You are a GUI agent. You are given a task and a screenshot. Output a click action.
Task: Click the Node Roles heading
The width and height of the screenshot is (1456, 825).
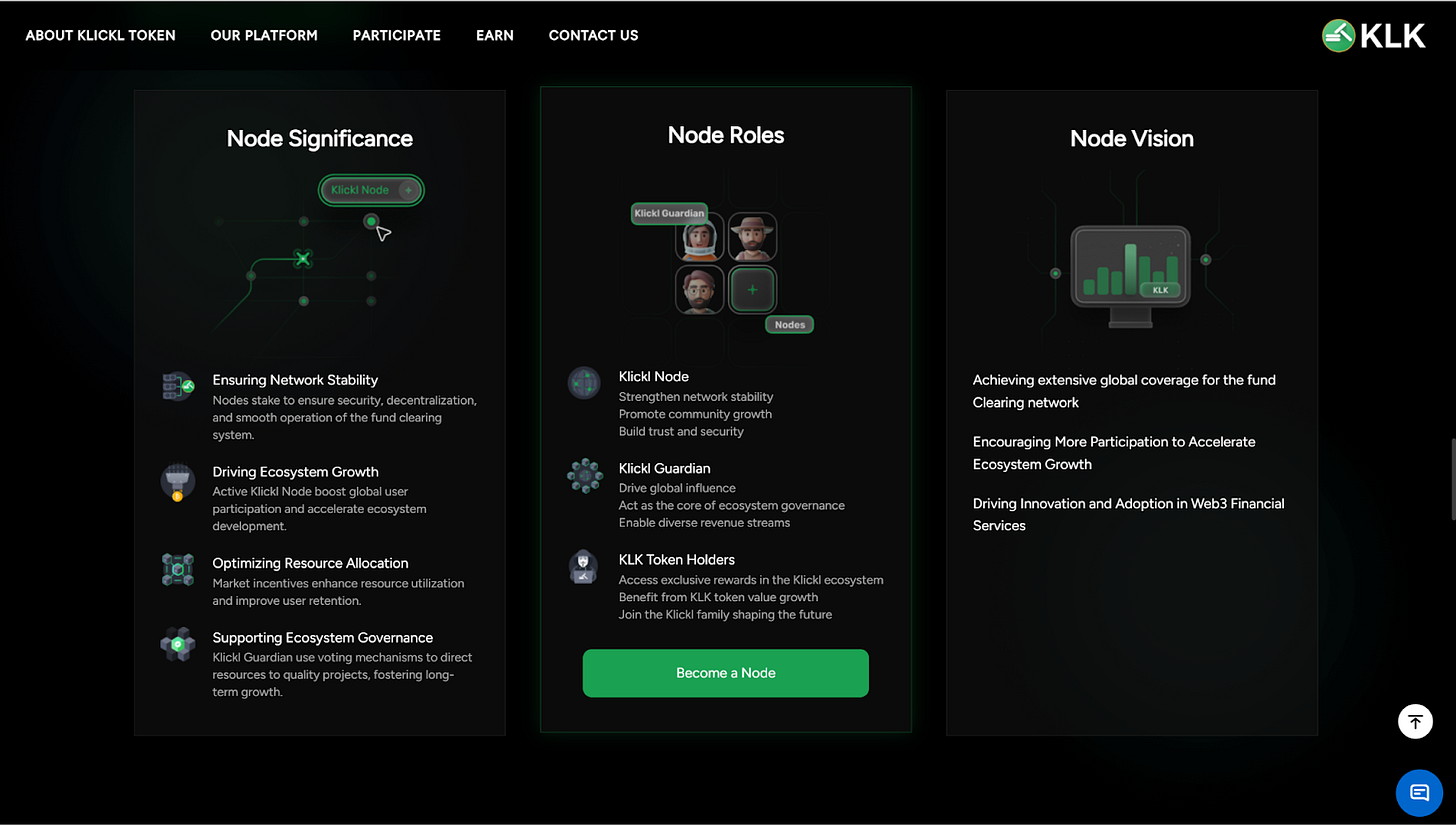[x=726, y=135]
